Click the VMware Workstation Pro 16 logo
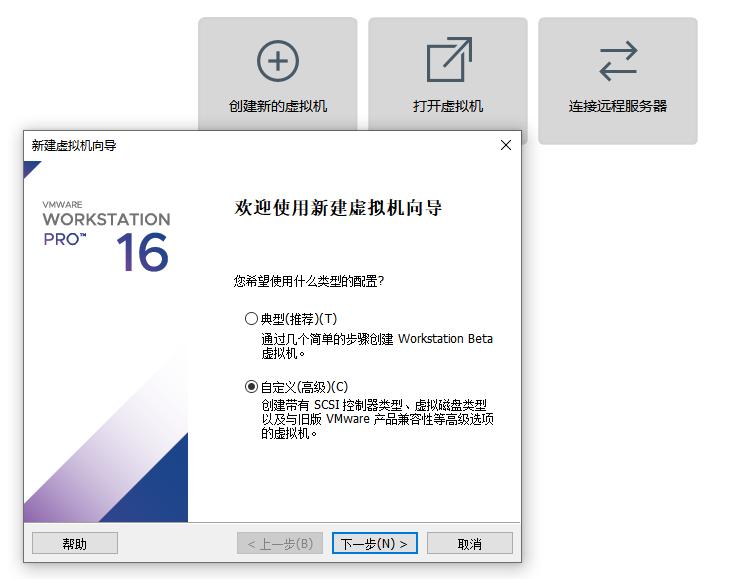The image size is (753, 579). click(x=106, y=236)
